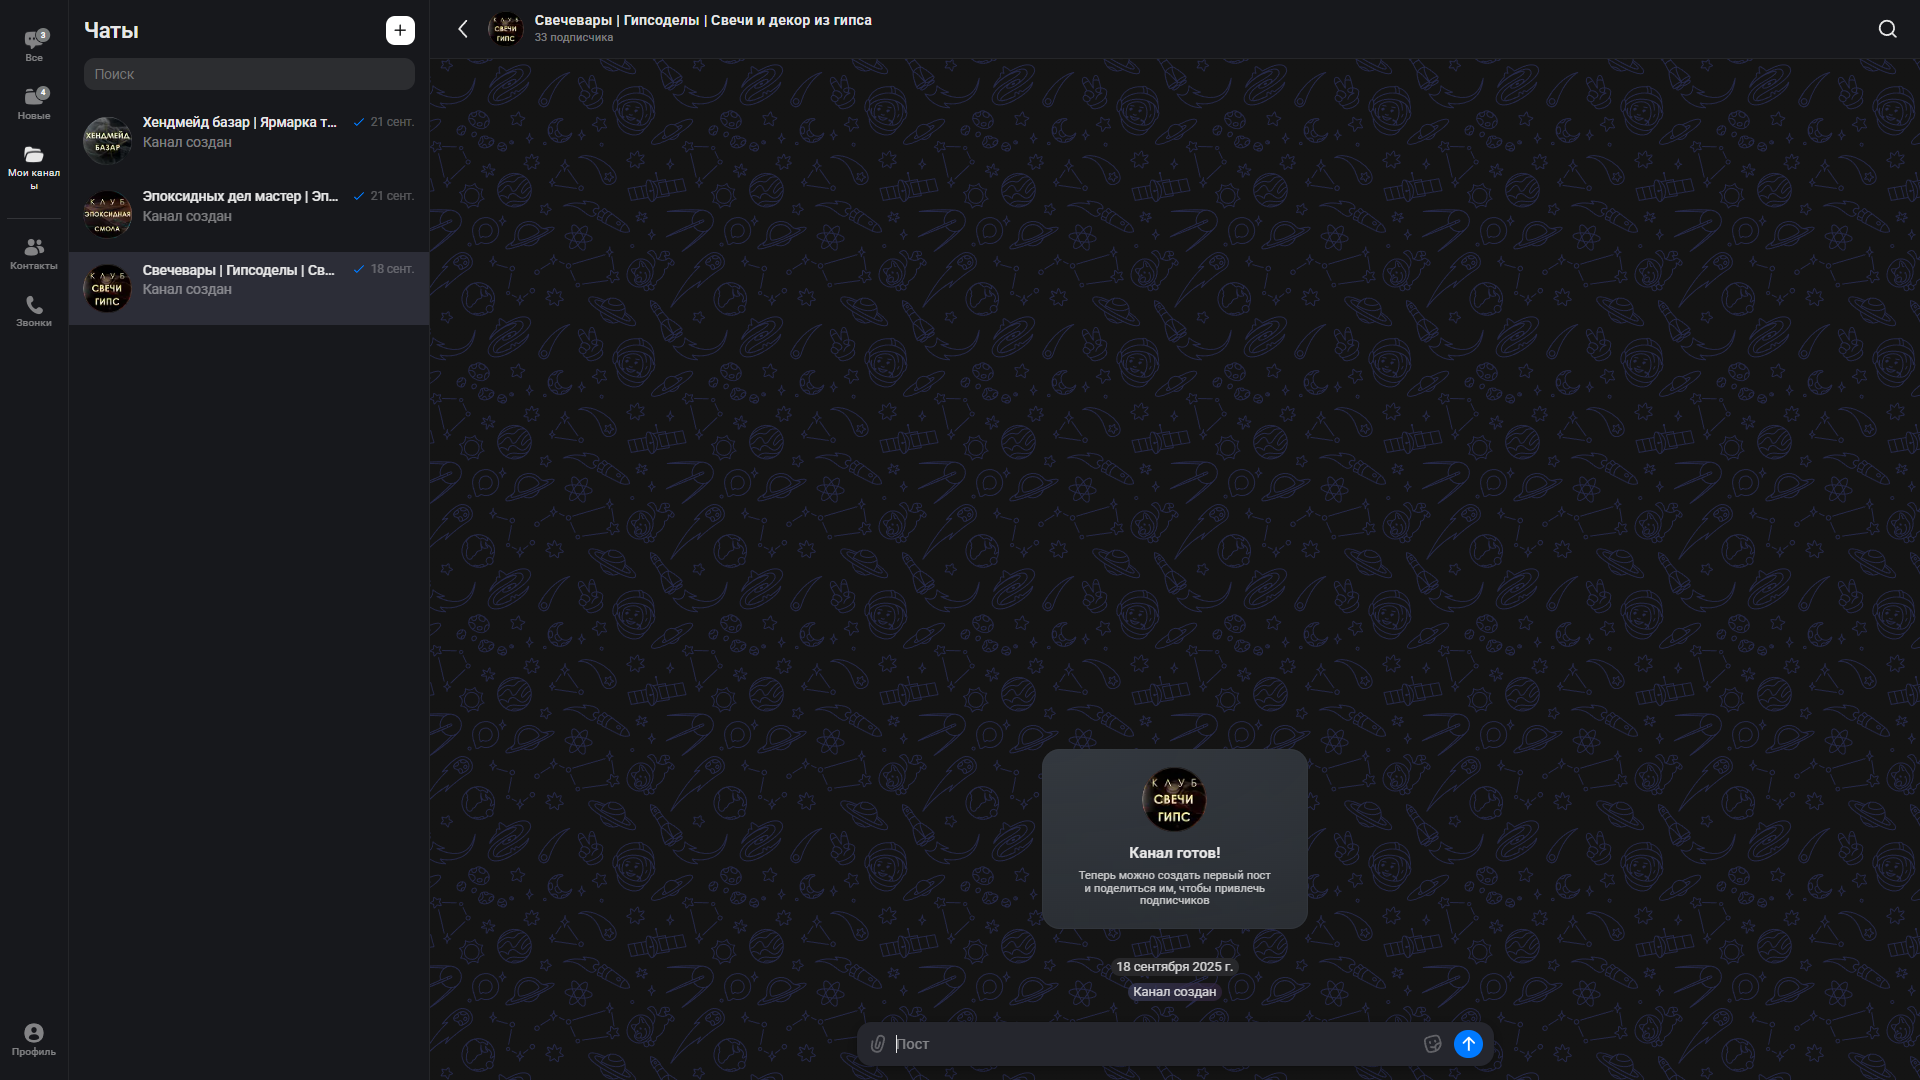Viewport: 1920px width, 1080px height.
Task: Open the 'Новые' chats folder
Action: pyautogui.click(x=34, y=103)
